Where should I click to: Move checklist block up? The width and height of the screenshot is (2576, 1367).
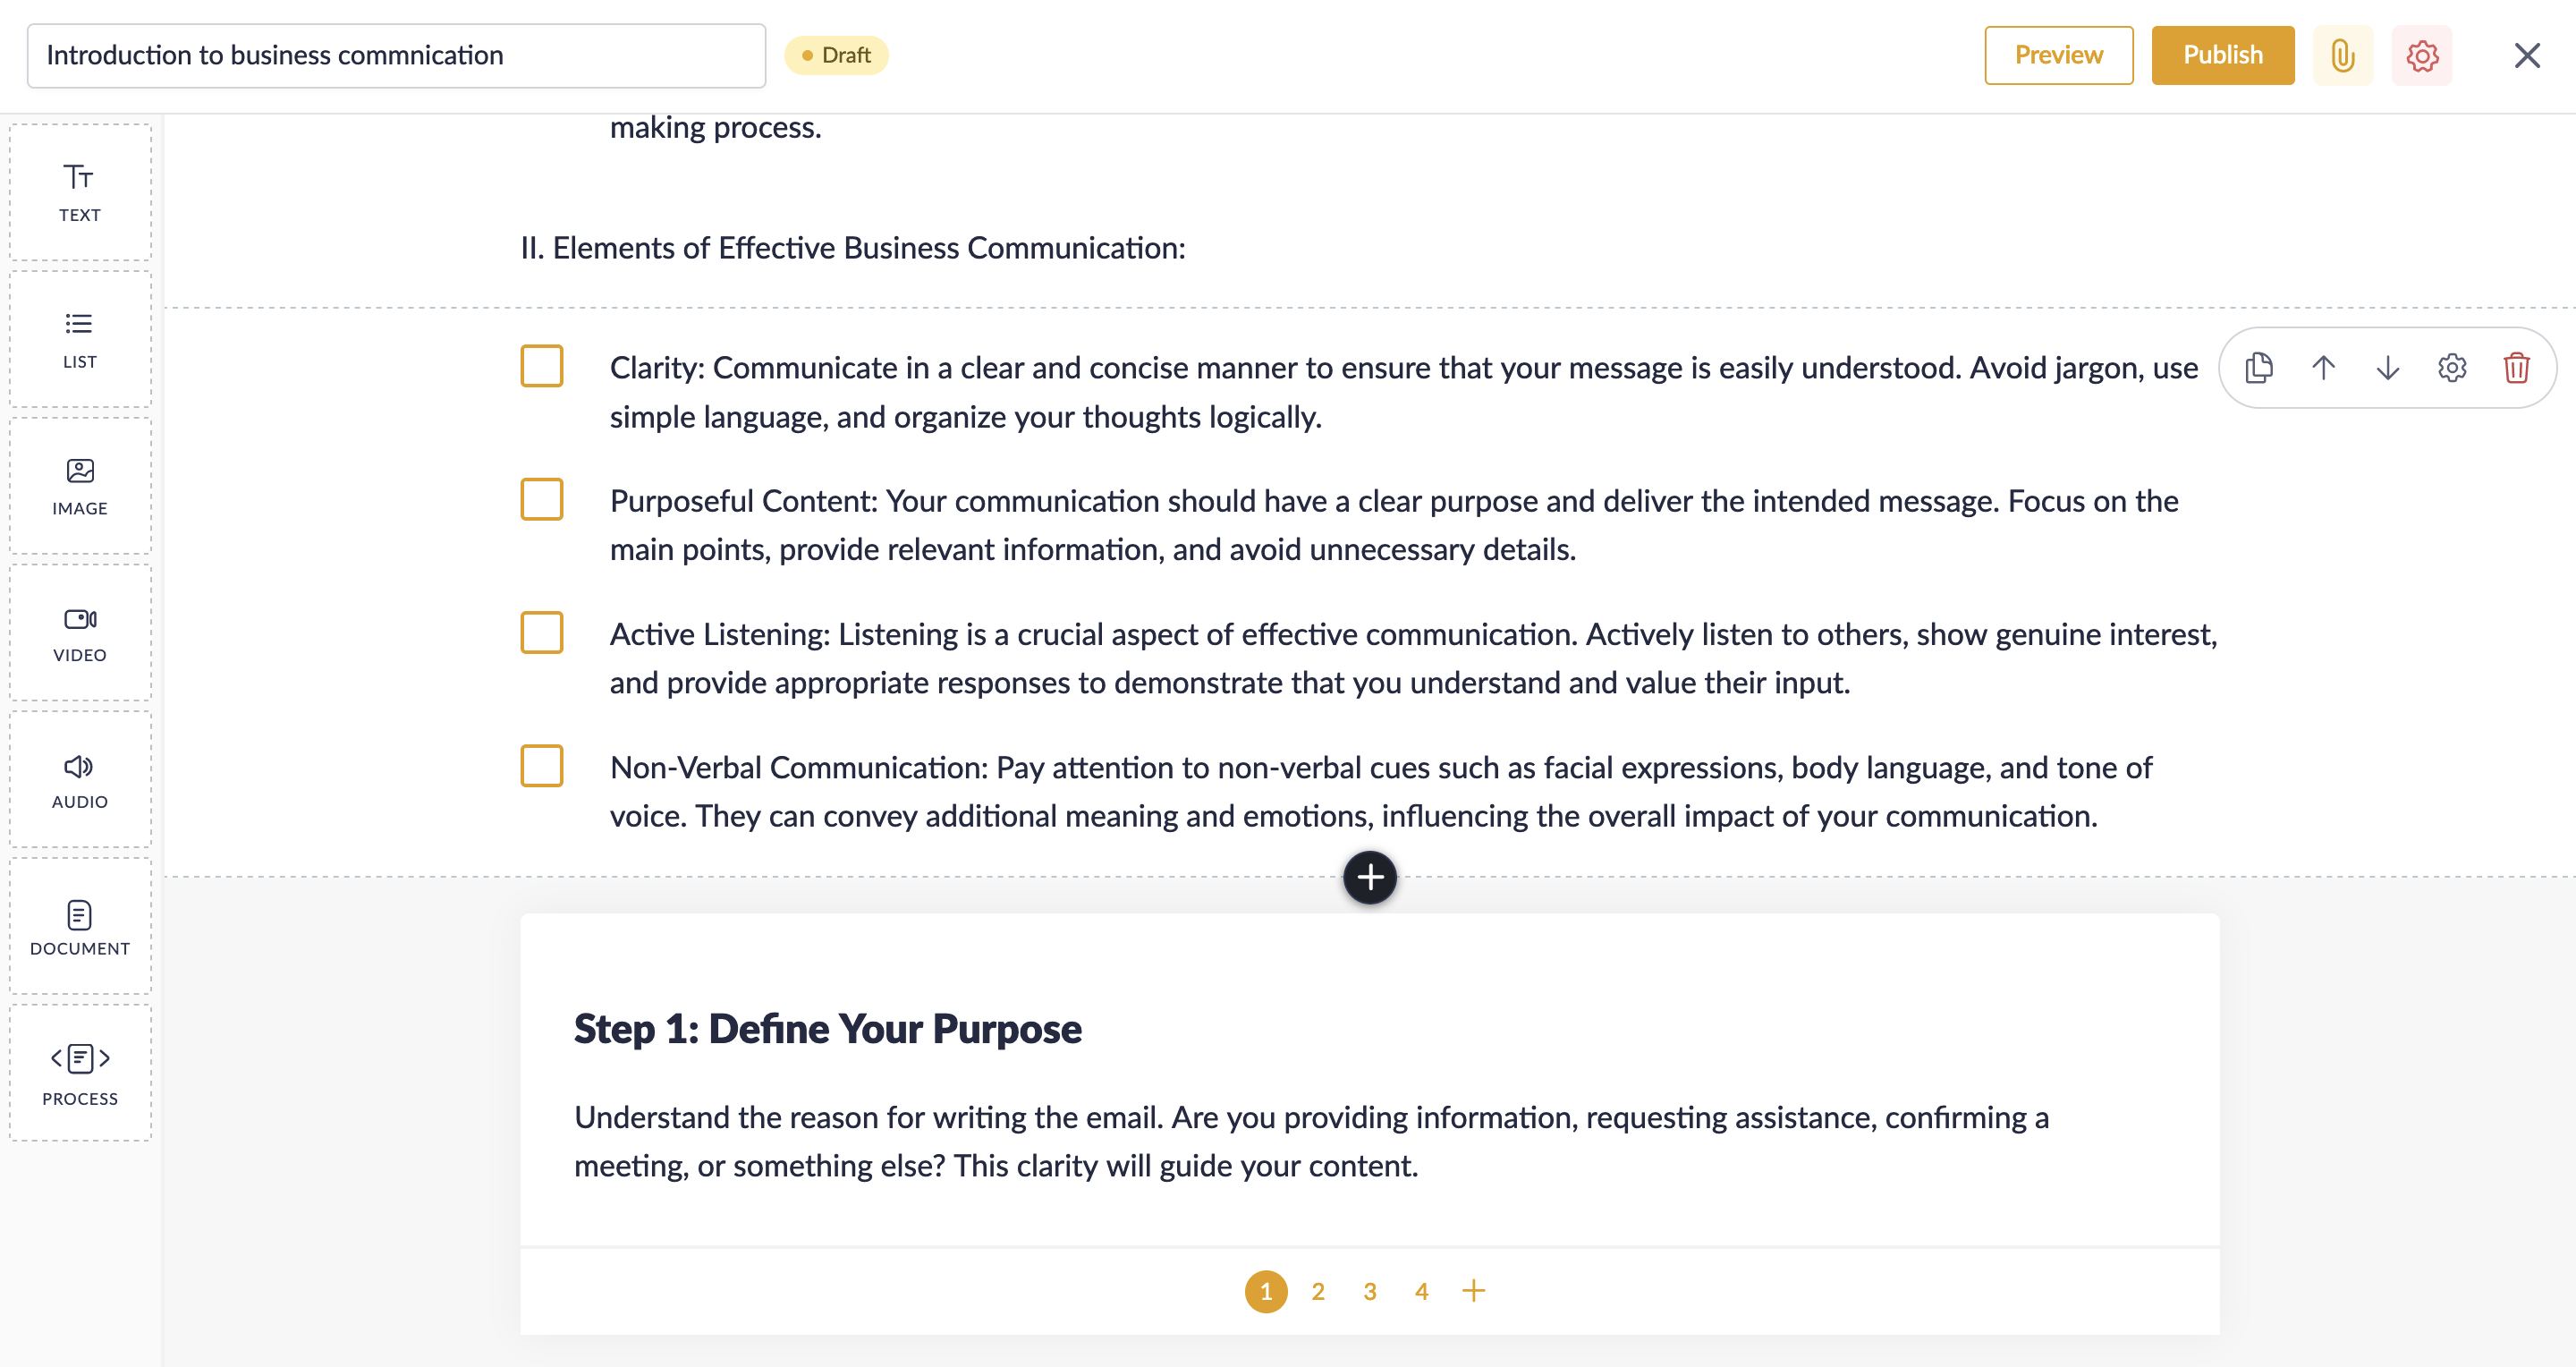(2323, 368)
